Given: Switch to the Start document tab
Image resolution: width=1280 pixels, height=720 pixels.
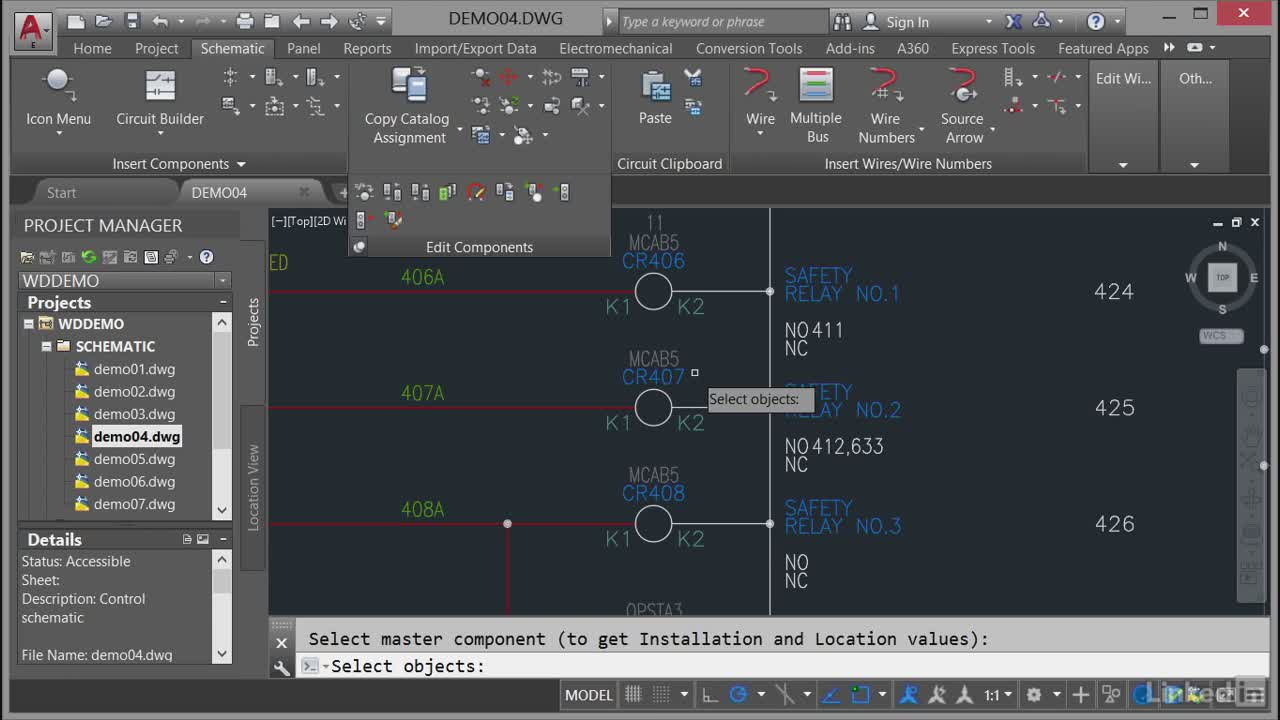Looking at the screenshot, I should 61,192.
